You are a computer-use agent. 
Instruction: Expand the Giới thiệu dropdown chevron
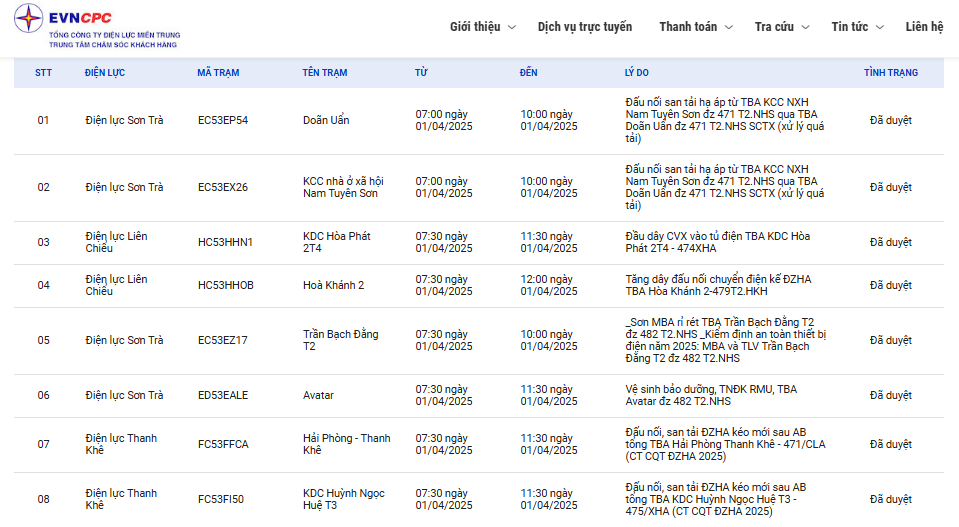(512, 27)
